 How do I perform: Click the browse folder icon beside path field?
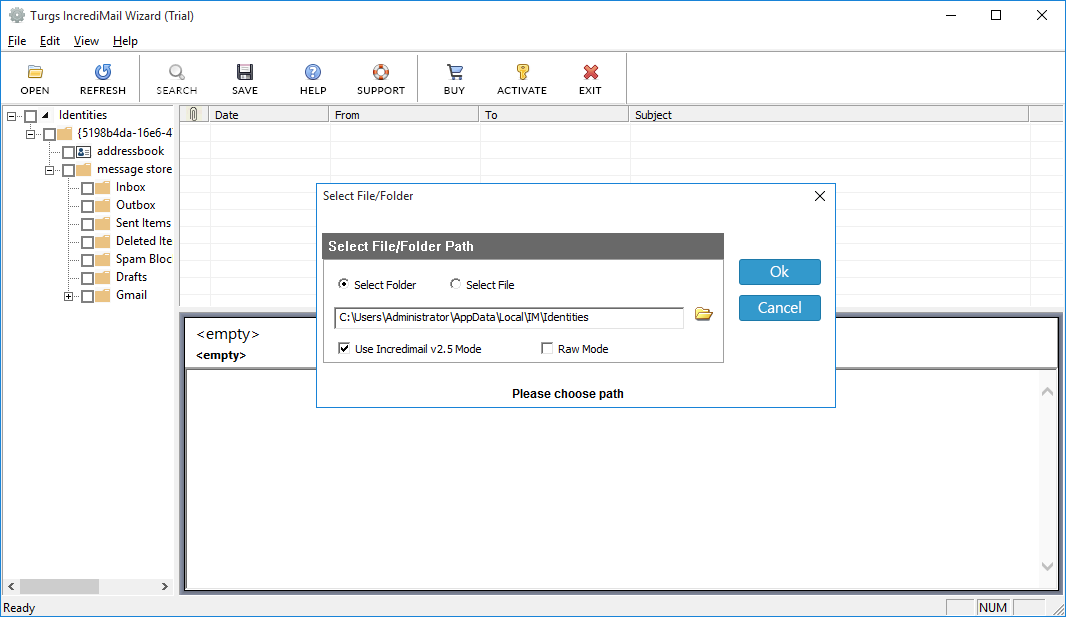point(704,314)
